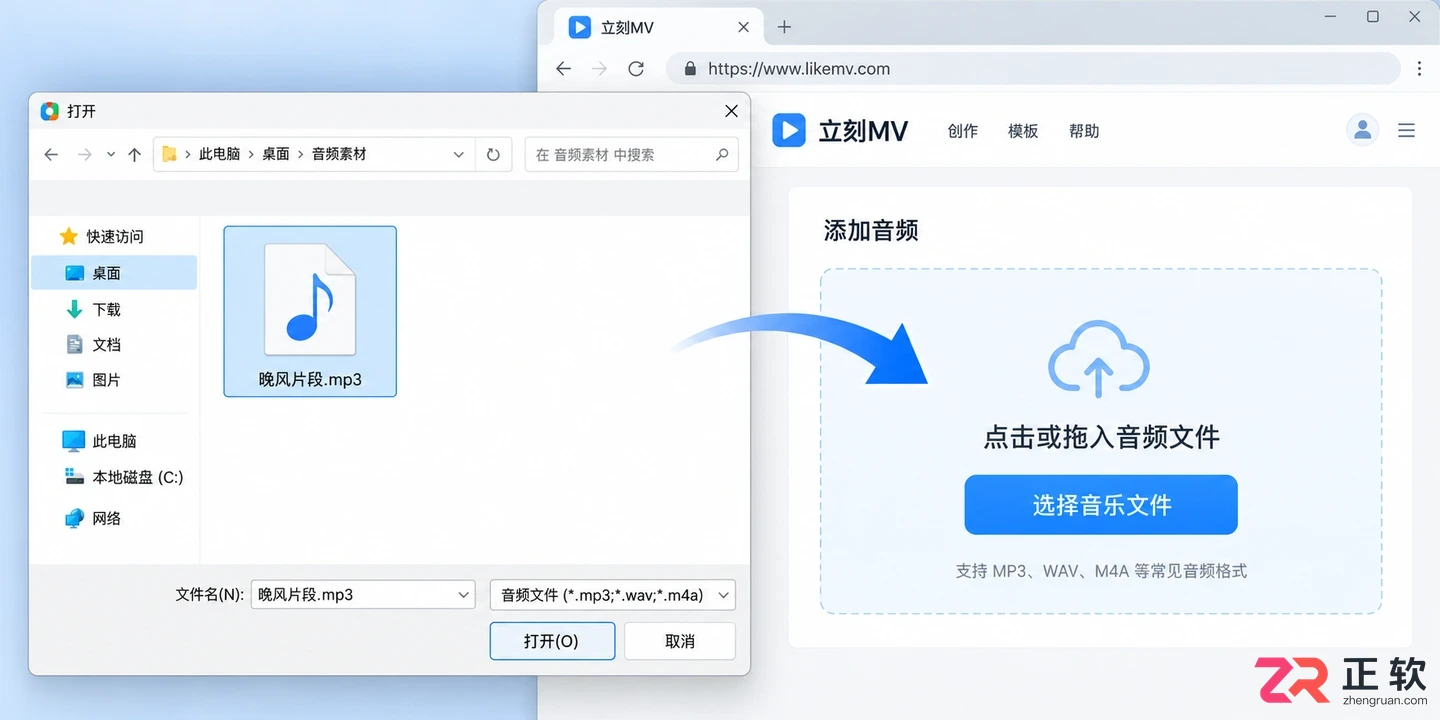The height and width of the screenshot is (720, 1440).
Task: Click the 文件名 input field
Action: click(x=363, y=595)
